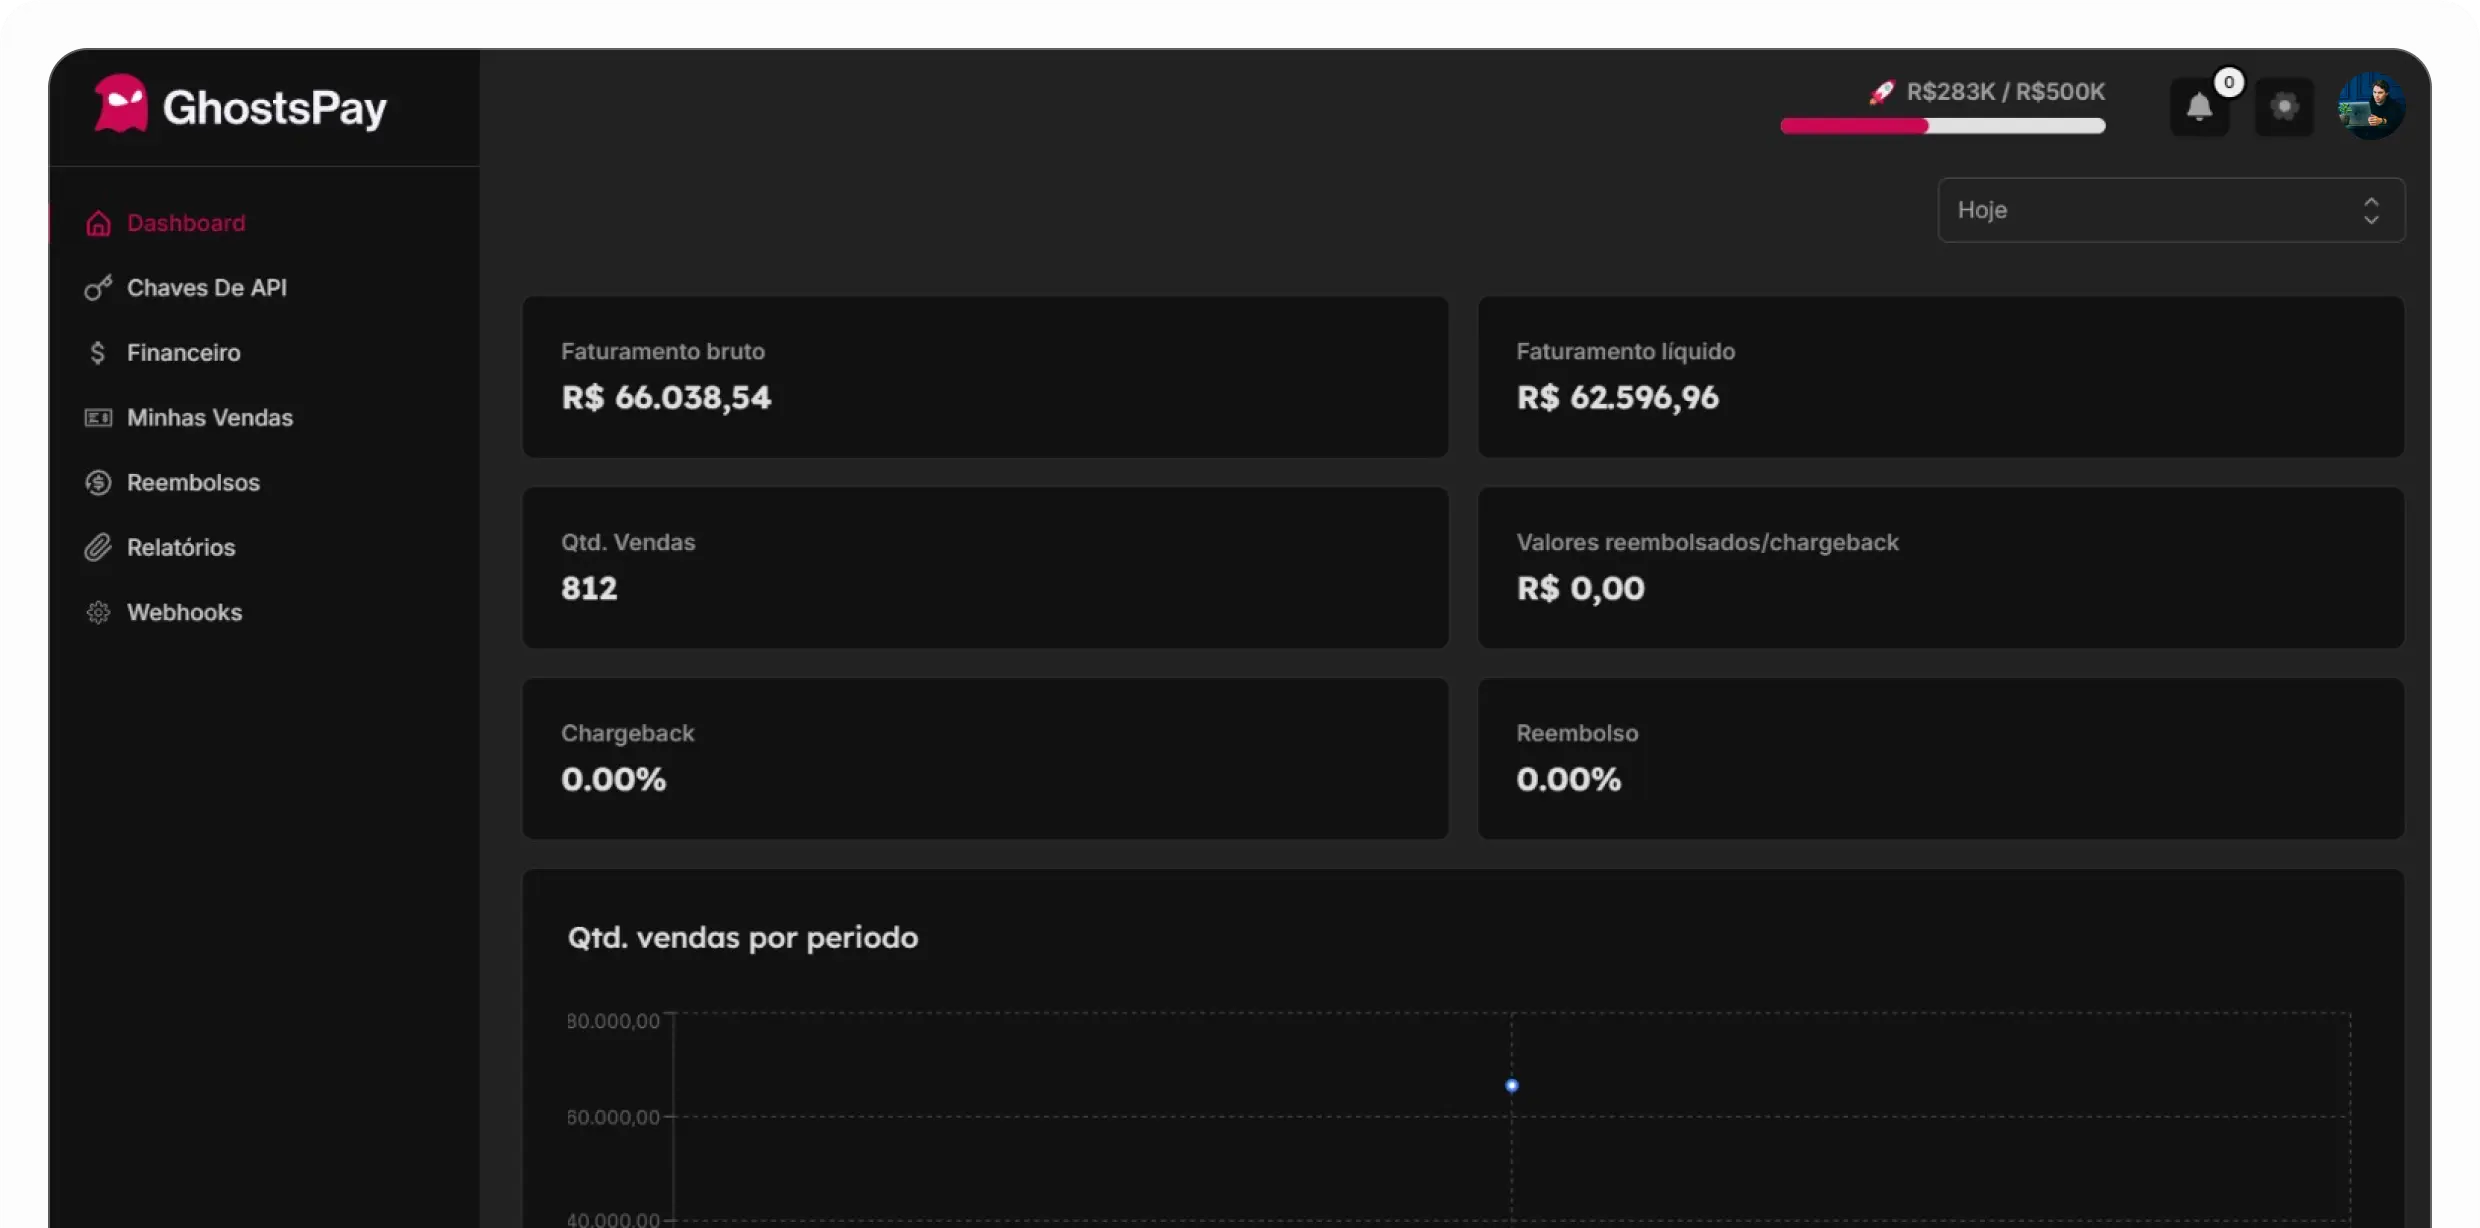This screenshot has width=2480, height=1228.
Task: Expand the Hoje period dropdown
Action: pos(2168,210)
